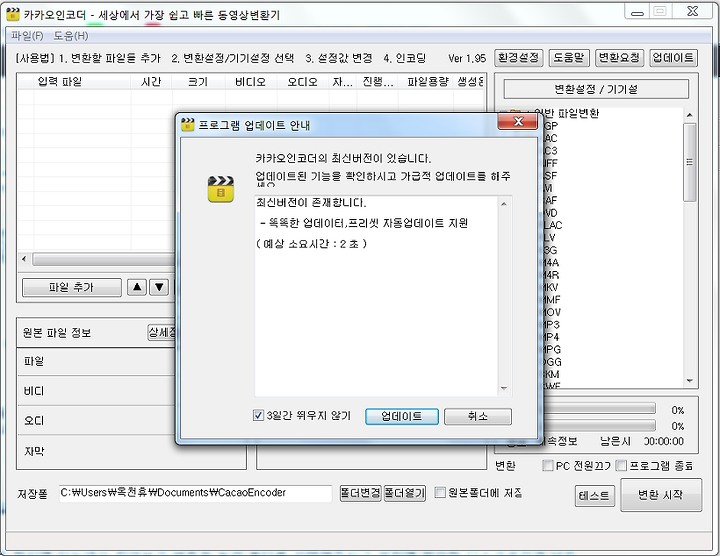Select the MOV preset in the tree
The width and height of the screenshot is (720, 556).
(551, 312)
